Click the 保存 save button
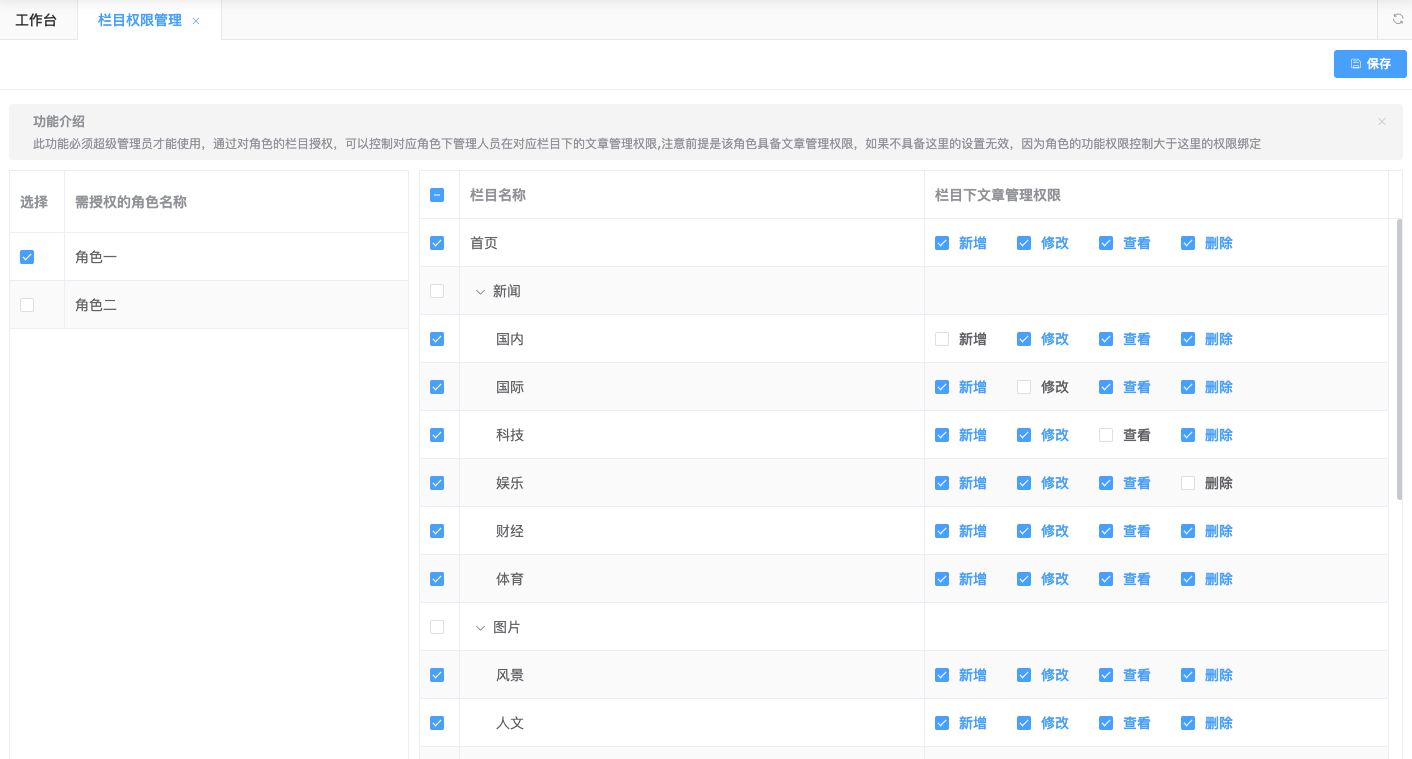1412x759 pixels. coord(1370,64)
